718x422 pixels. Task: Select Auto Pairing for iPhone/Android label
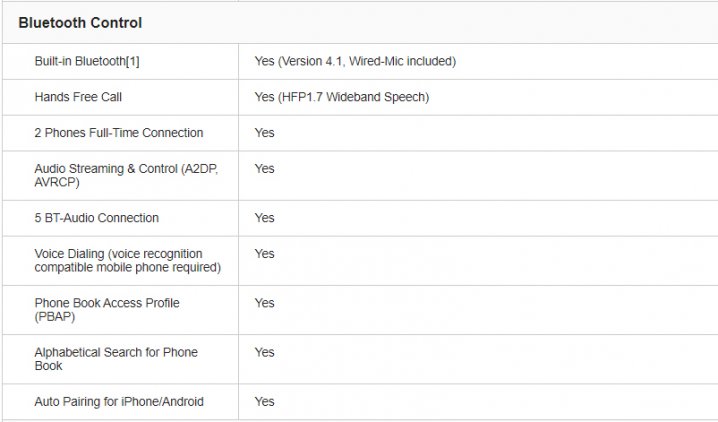pyautogui.click(x=119, y=401)
